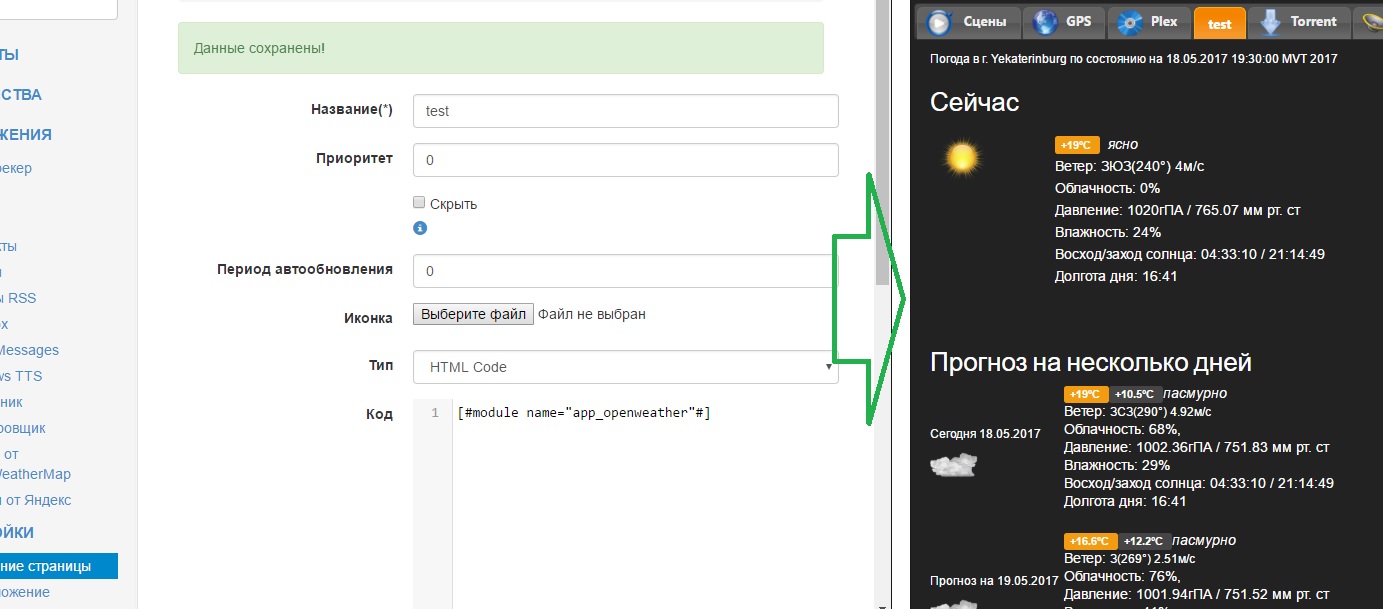Click the sun icon under Сейчас

coord(962,157)
